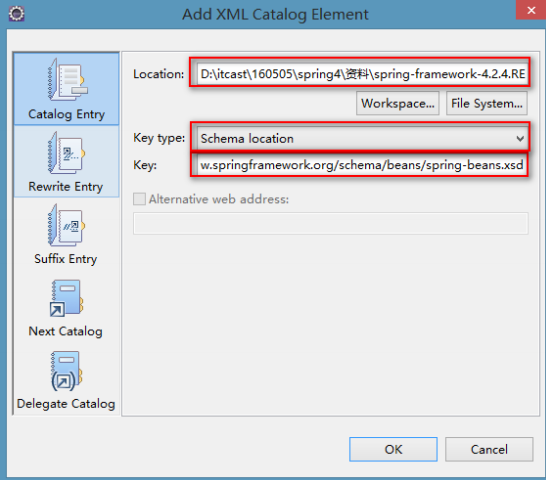546x480 pixels.
Task: Open the Key type dropdown arrow
Action: coord(520,138)
